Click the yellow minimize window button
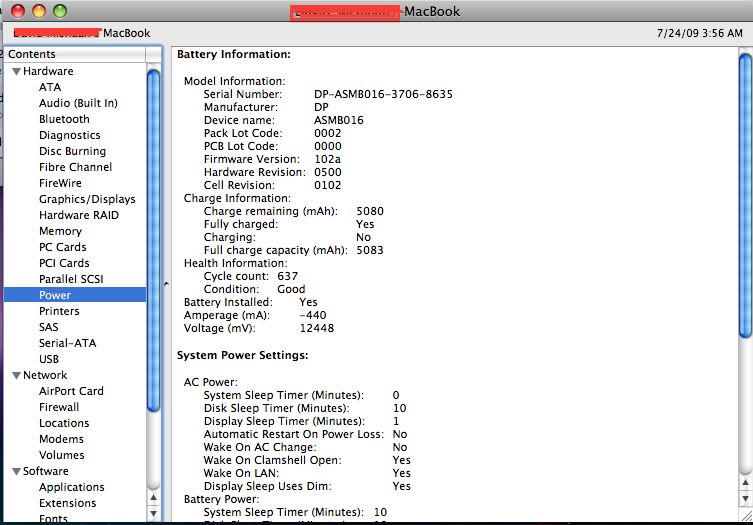 coord(39,11)
